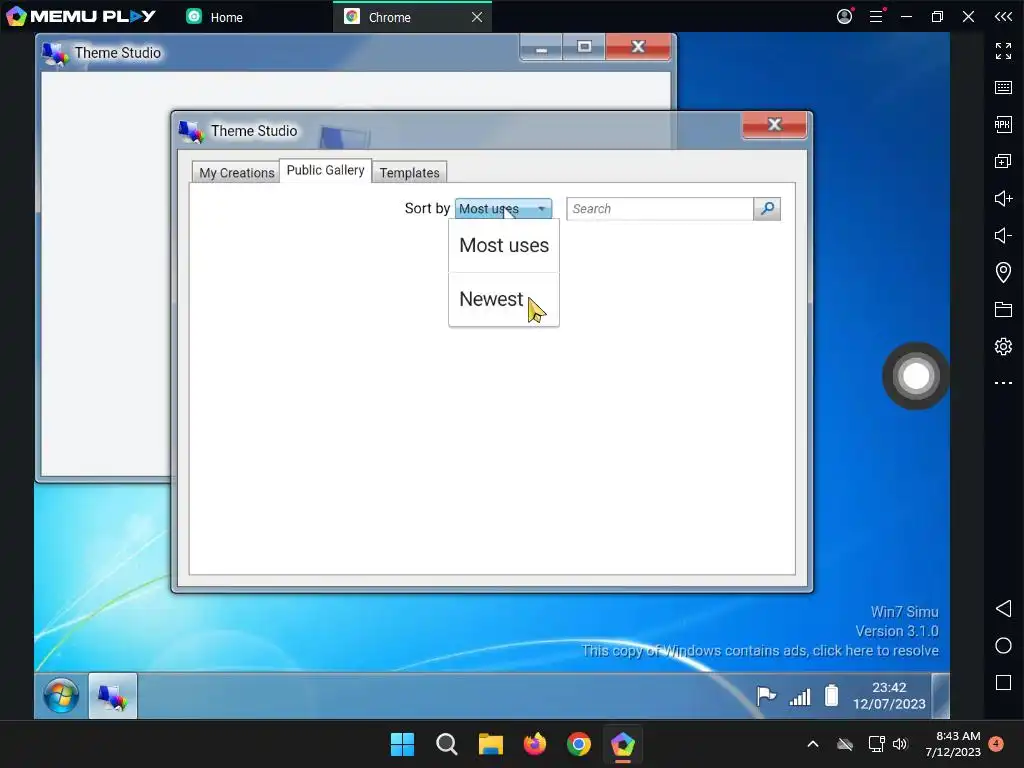This screenshot has width=1024, height=768.
Task: Switch to the Templates tab
Action: [409, 173]
